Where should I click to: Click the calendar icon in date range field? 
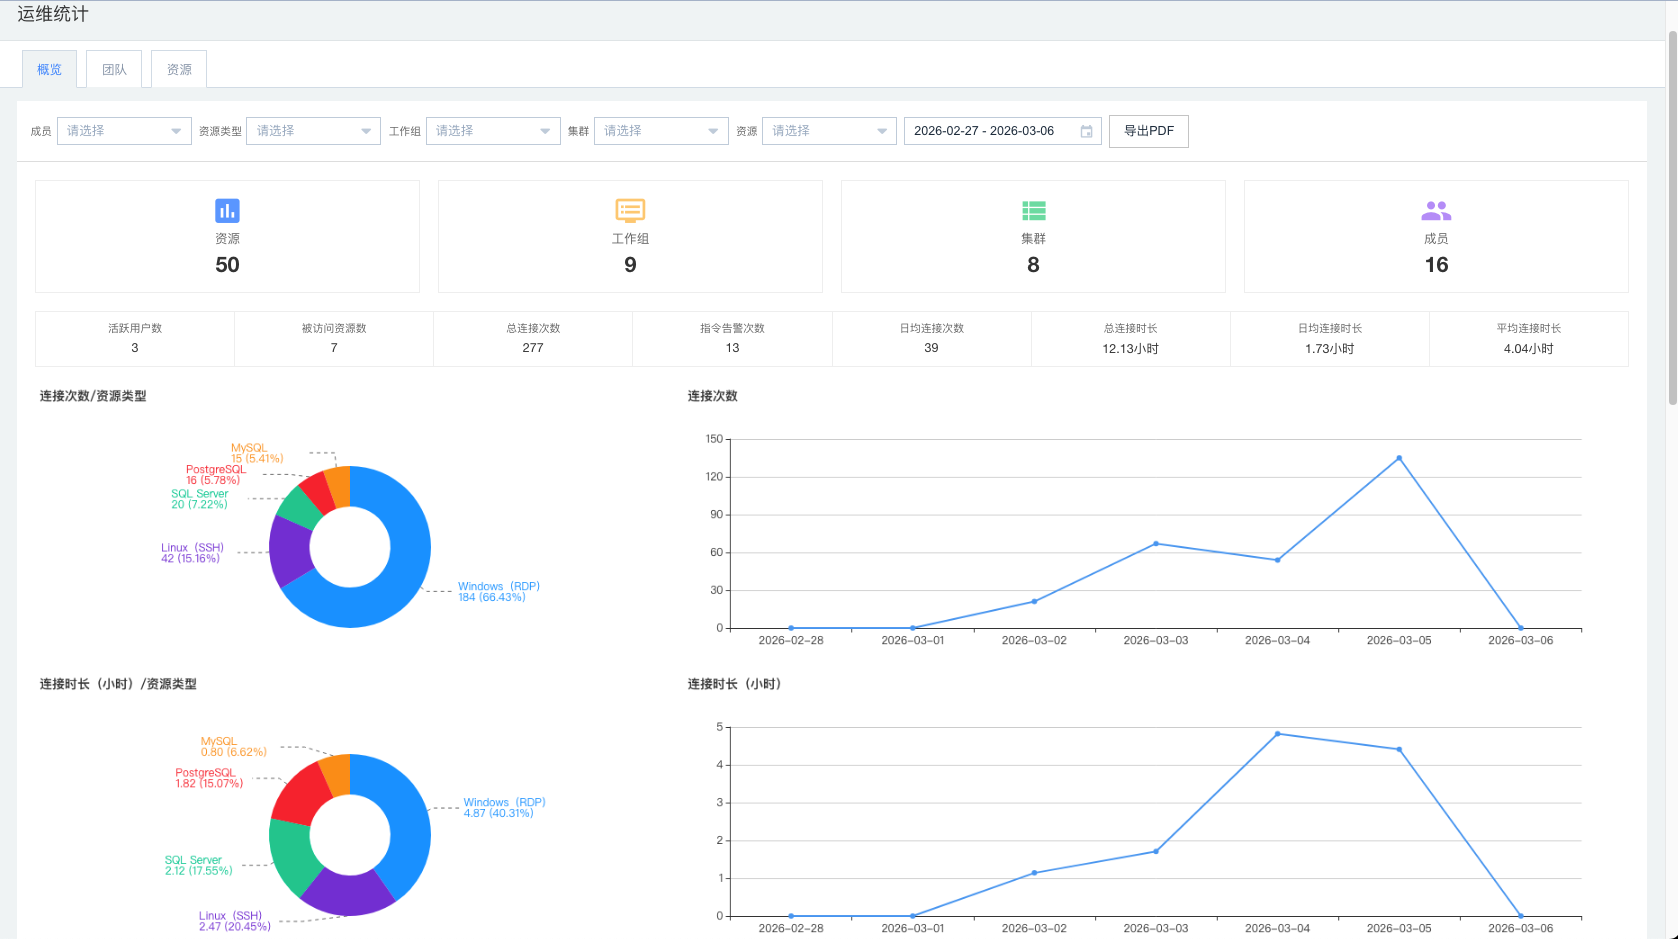[x=1086, y=131]
